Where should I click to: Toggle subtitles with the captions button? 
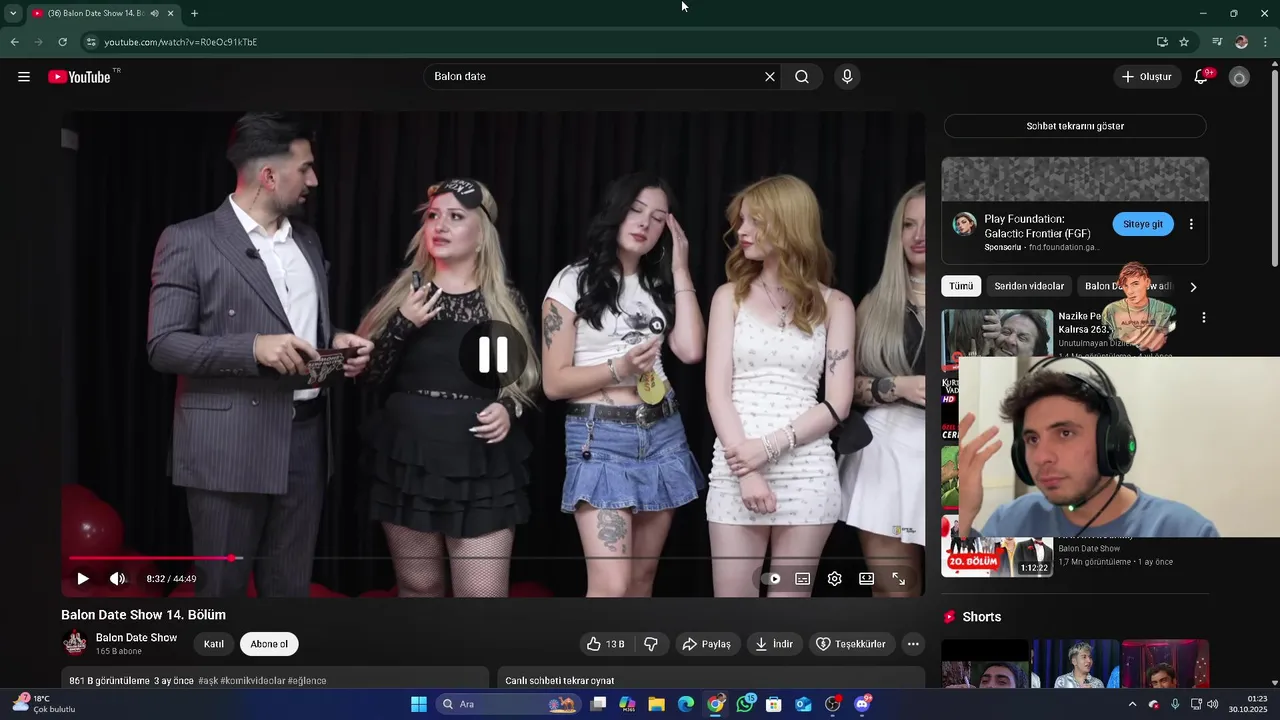point(803,579)
